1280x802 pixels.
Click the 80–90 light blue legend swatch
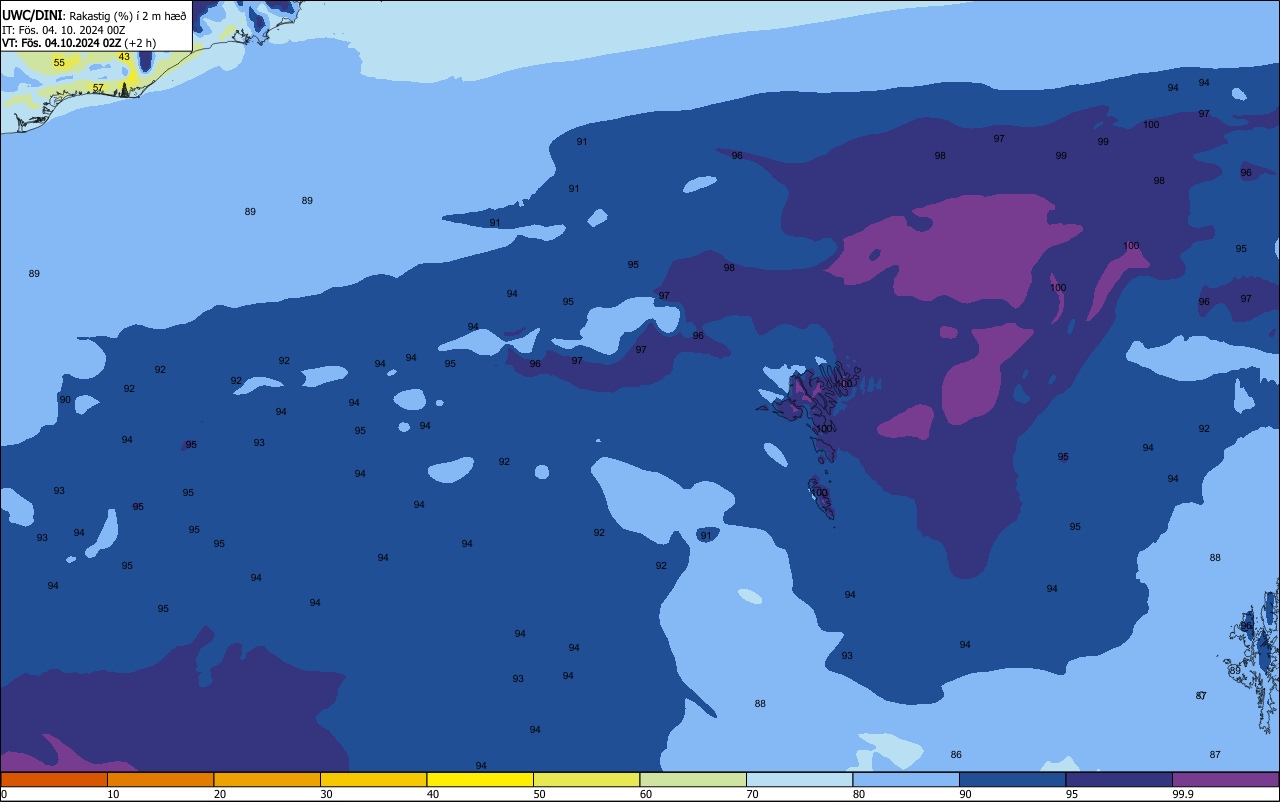(x=906, y=779)
